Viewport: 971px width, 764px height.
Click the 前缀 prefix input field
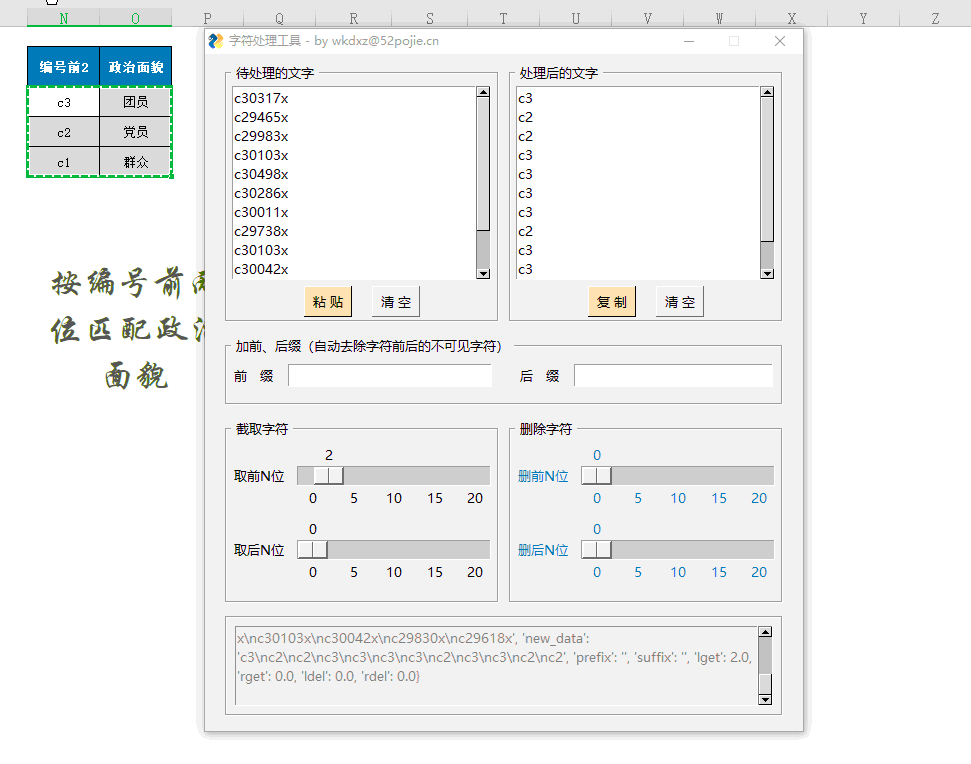(390, 375)
